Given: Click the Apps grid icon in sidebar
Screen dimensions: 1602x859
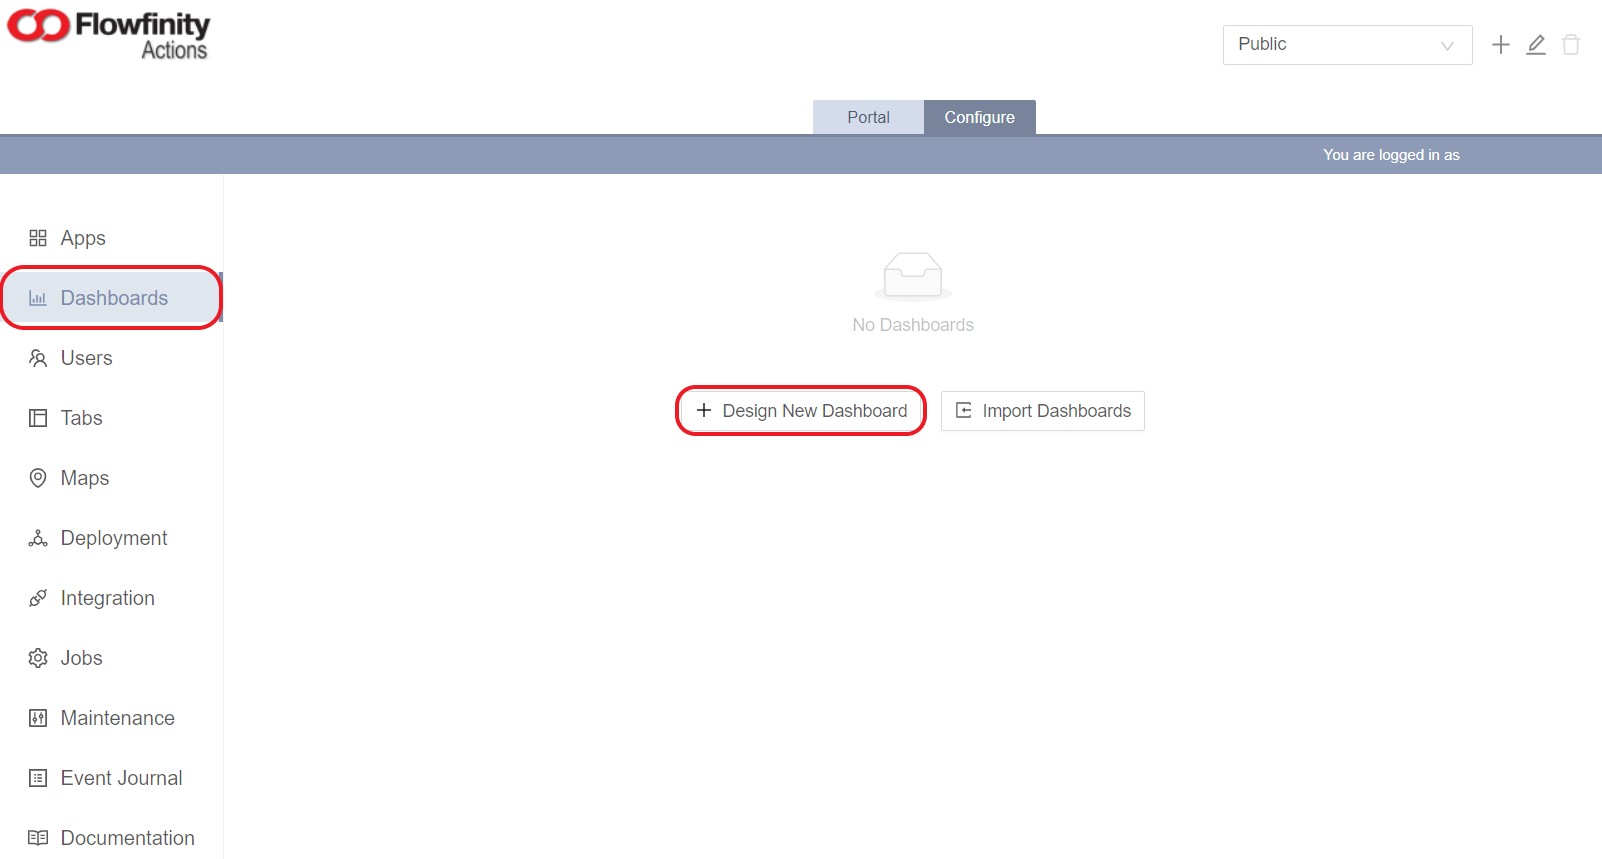Looking at the screenshot, I should click(38, 238).
